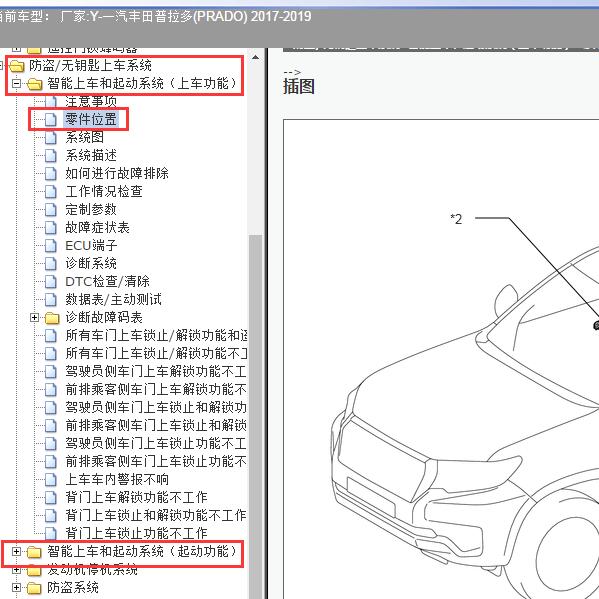Select the 零件位置 page
Image resolution: width=599 pixels, height=599 pixels.
click(91, 119)
